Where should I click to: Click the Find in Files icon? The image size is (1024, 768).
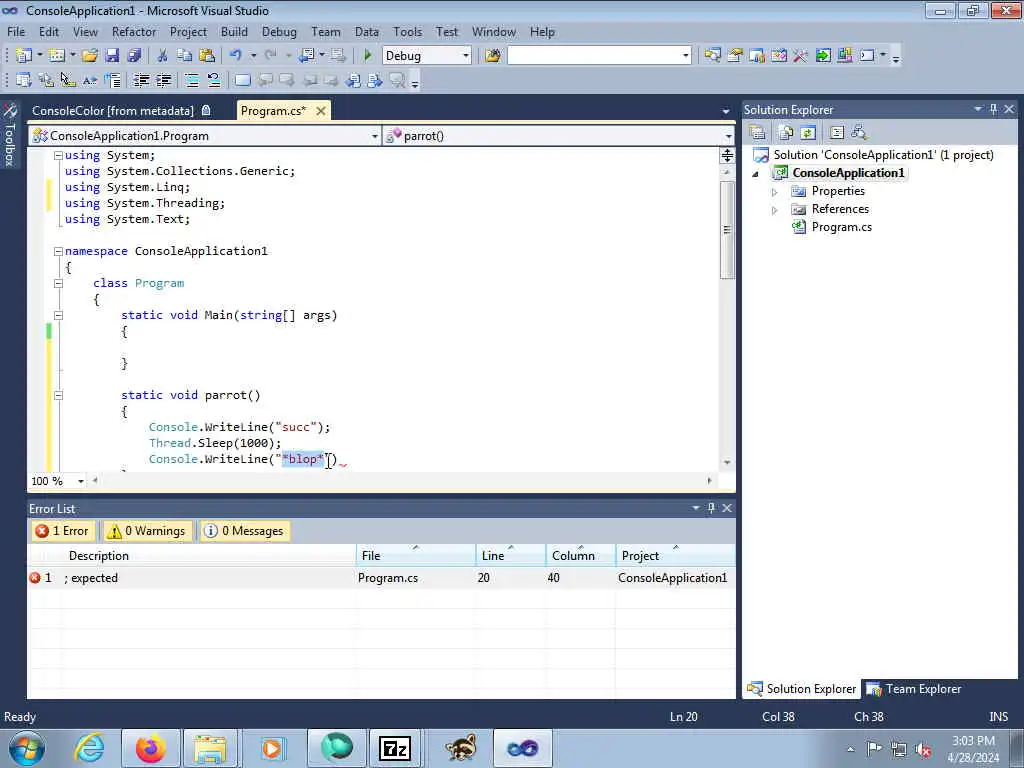coord(493,56)
